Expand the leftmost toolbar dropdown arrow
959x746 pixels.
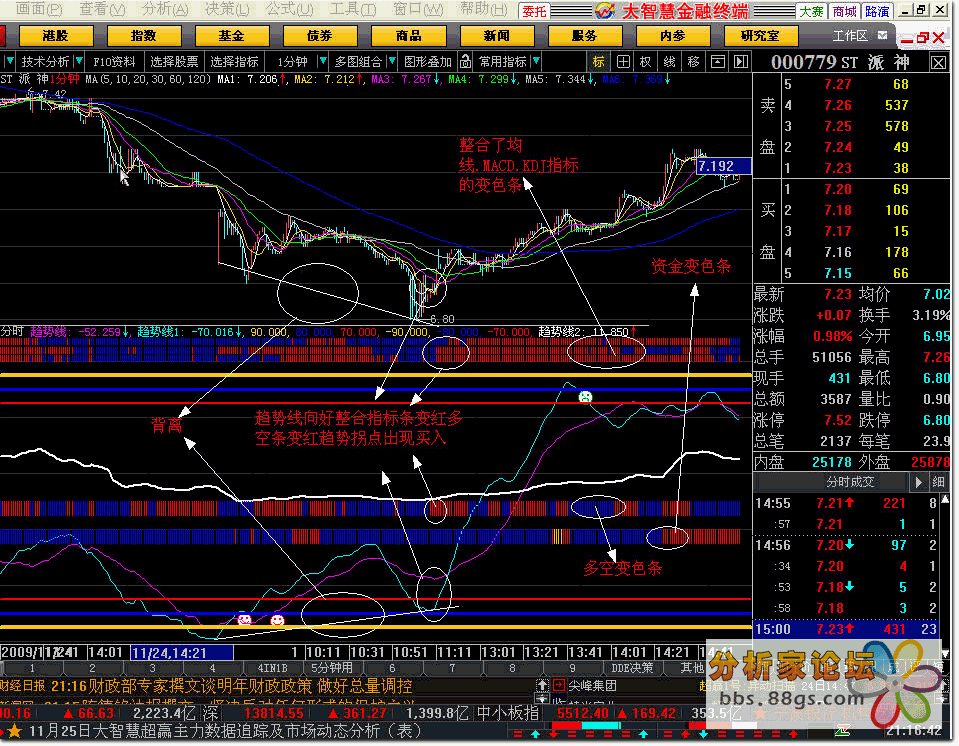[9, 61]
